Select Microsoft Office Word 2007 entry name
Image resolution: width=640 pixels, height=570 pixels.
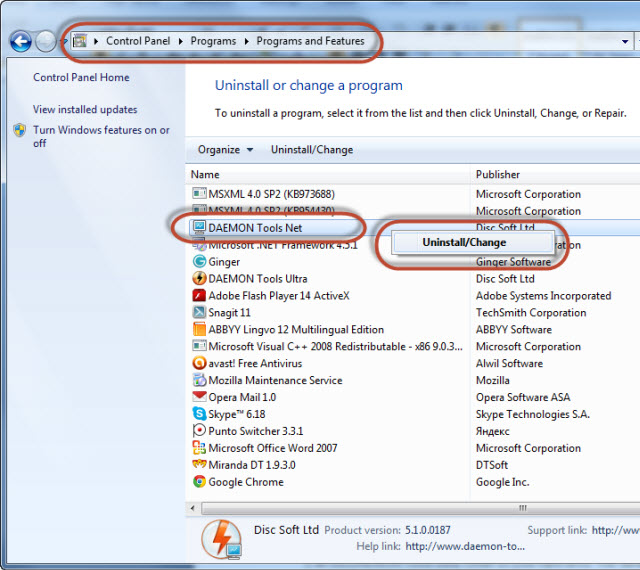tap(273, 448)
